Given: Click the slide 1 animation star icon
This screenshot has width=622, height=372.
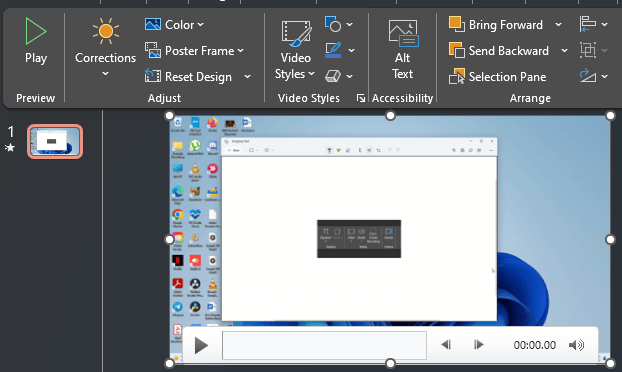Looking at the screenshot, I should pyautogui.click(x=10, y=148).
